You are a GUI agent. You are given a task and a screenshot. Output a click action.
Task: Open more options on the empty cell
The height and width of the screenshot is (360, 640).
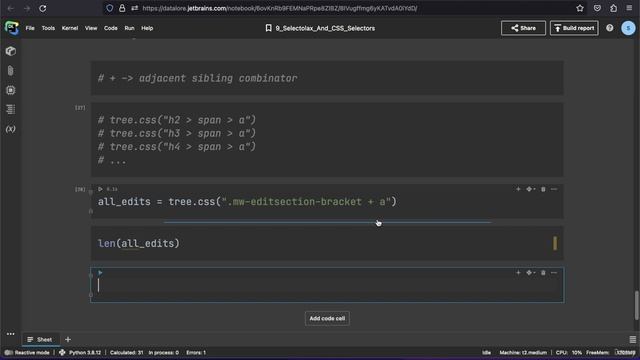tap(554, 273)
